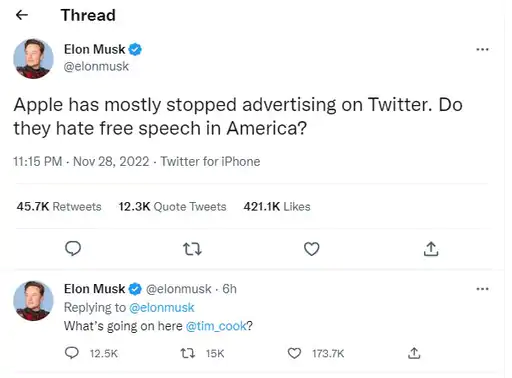Open the @elonmusk link after Replying to

point(162,307)
